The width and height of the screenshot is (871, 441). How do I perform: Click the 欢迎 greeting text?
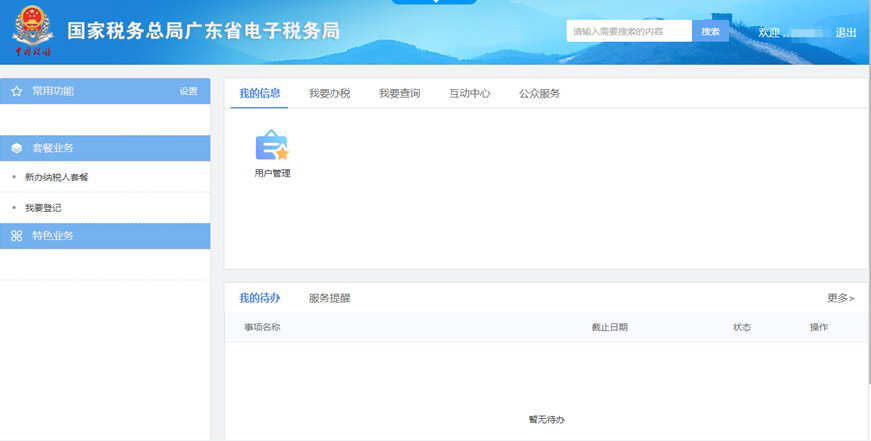point(769,32)
